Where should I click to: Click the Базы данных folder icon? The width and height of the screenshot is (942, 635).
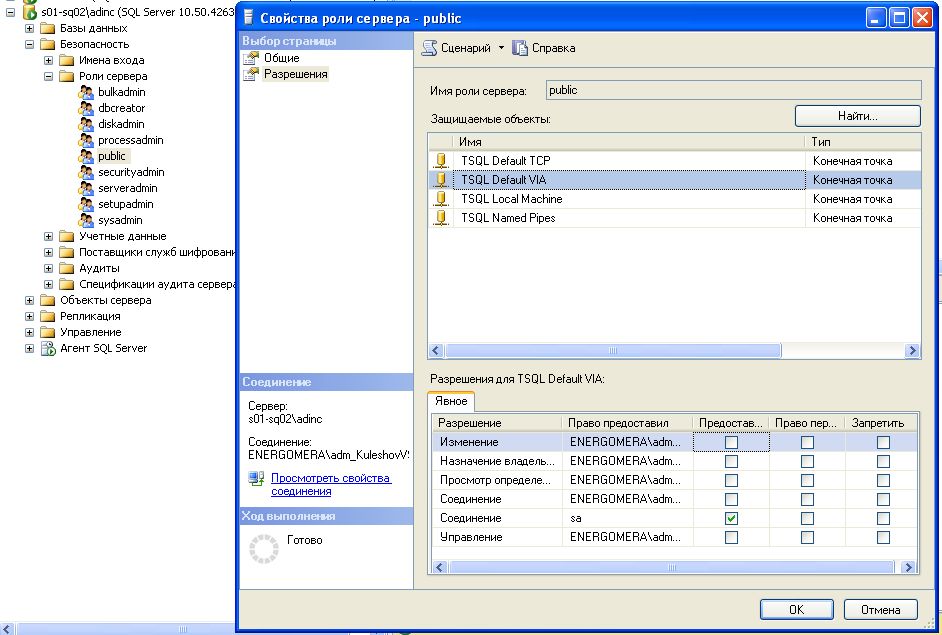(47, 28)
